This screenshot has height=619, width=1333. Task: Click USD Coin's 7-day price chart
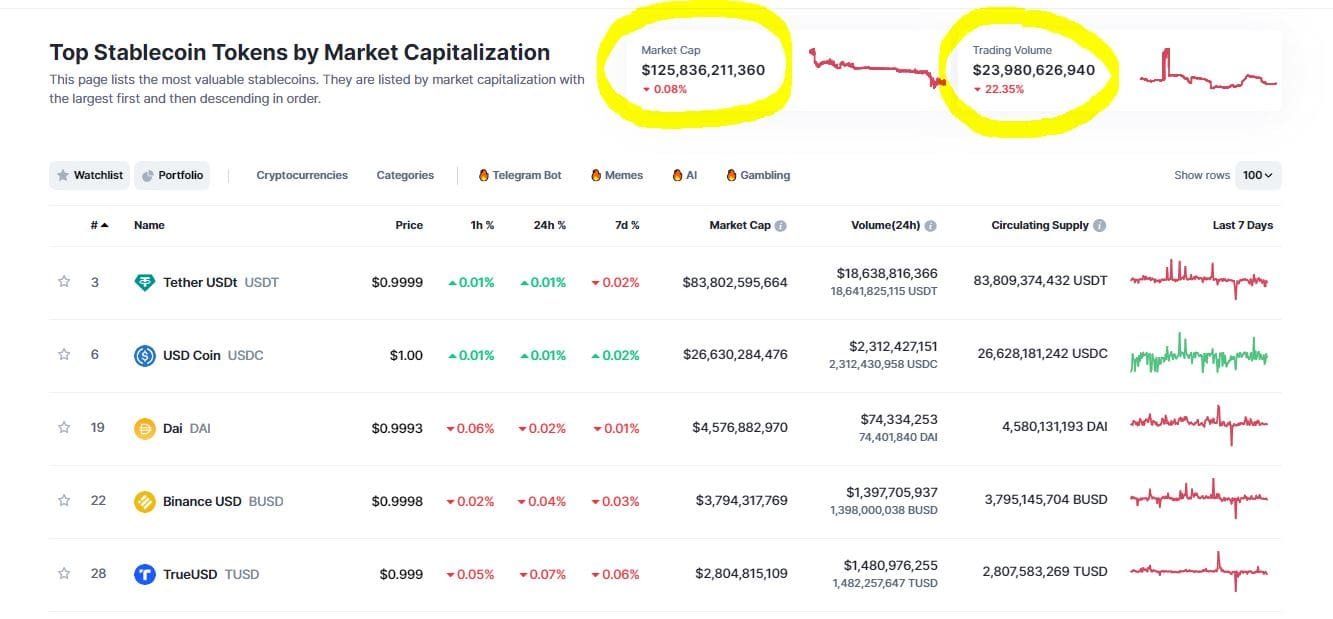(x=1200, y=354)
